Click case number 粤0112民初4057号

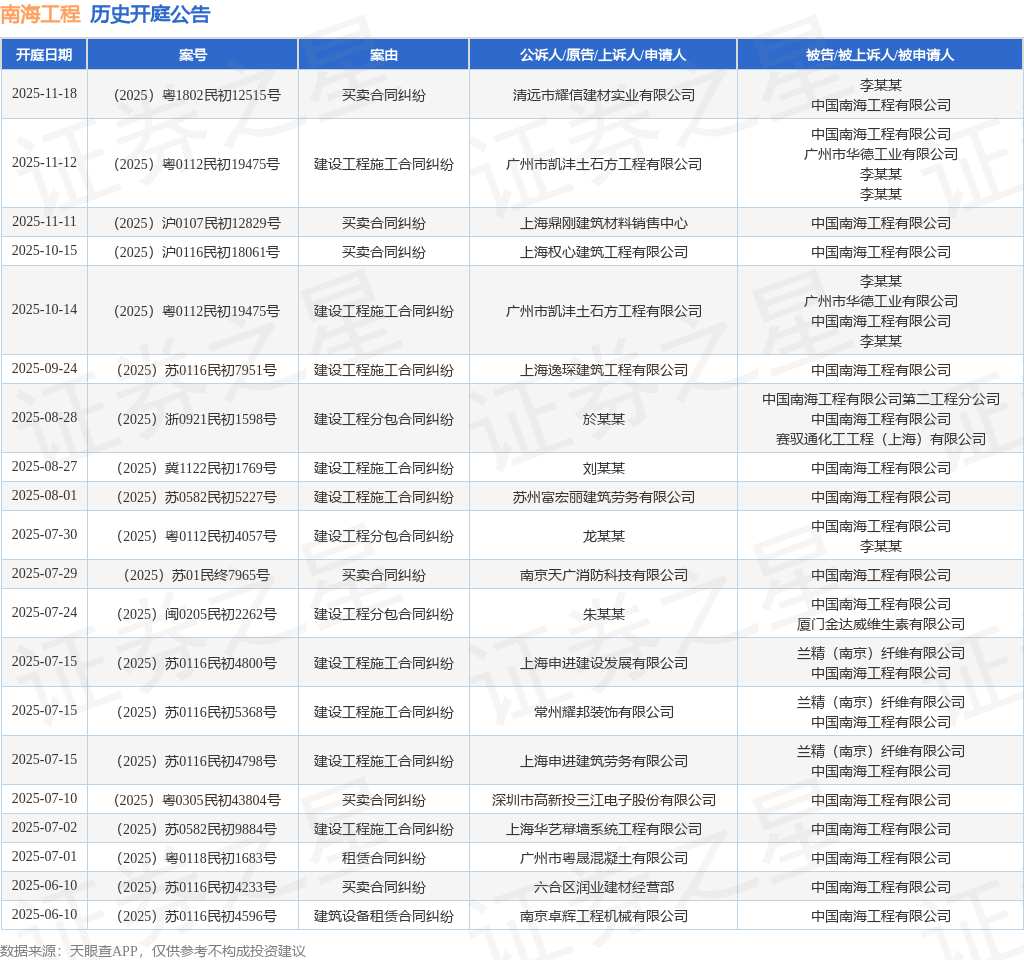click(x=197, y=536)
